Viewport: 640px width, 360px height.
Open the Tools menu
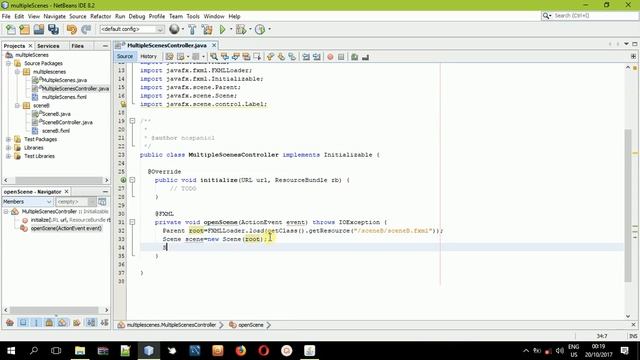point(193,16)
